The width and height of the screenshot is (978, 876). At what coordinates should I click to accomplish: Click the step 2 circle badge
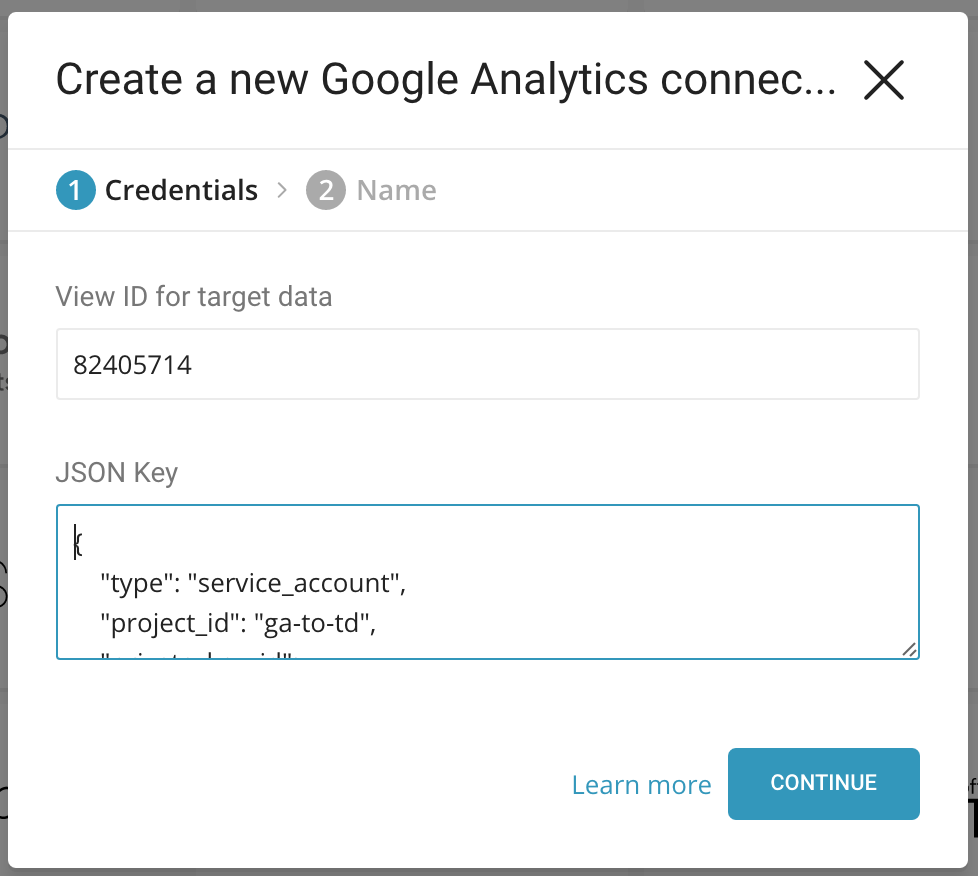click(326, 190)
